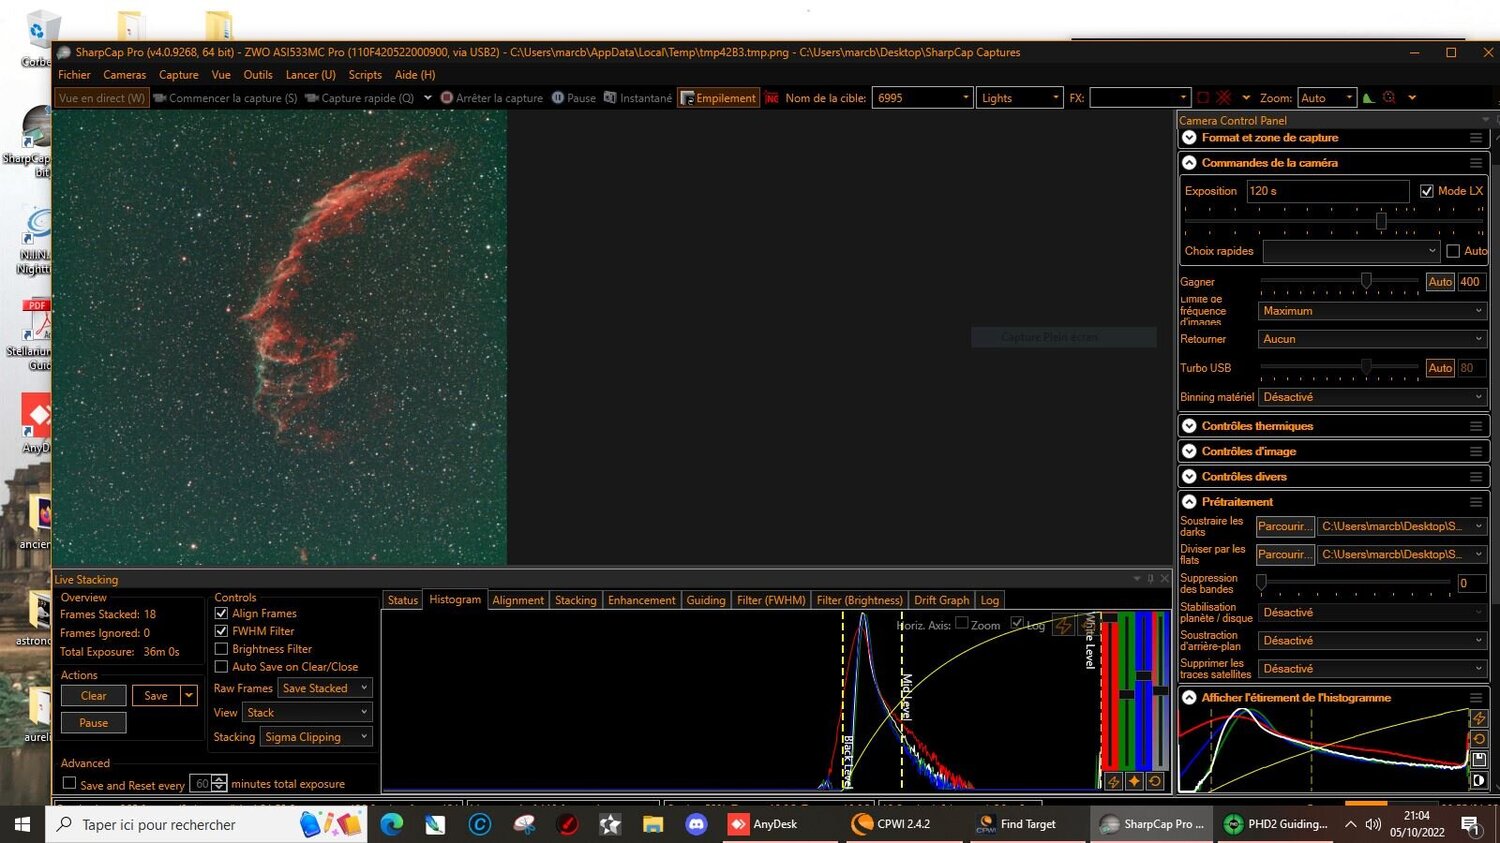Click Parcourir for Diviser par les flats
1500x843 pixels.
[x=1284, y=554]
